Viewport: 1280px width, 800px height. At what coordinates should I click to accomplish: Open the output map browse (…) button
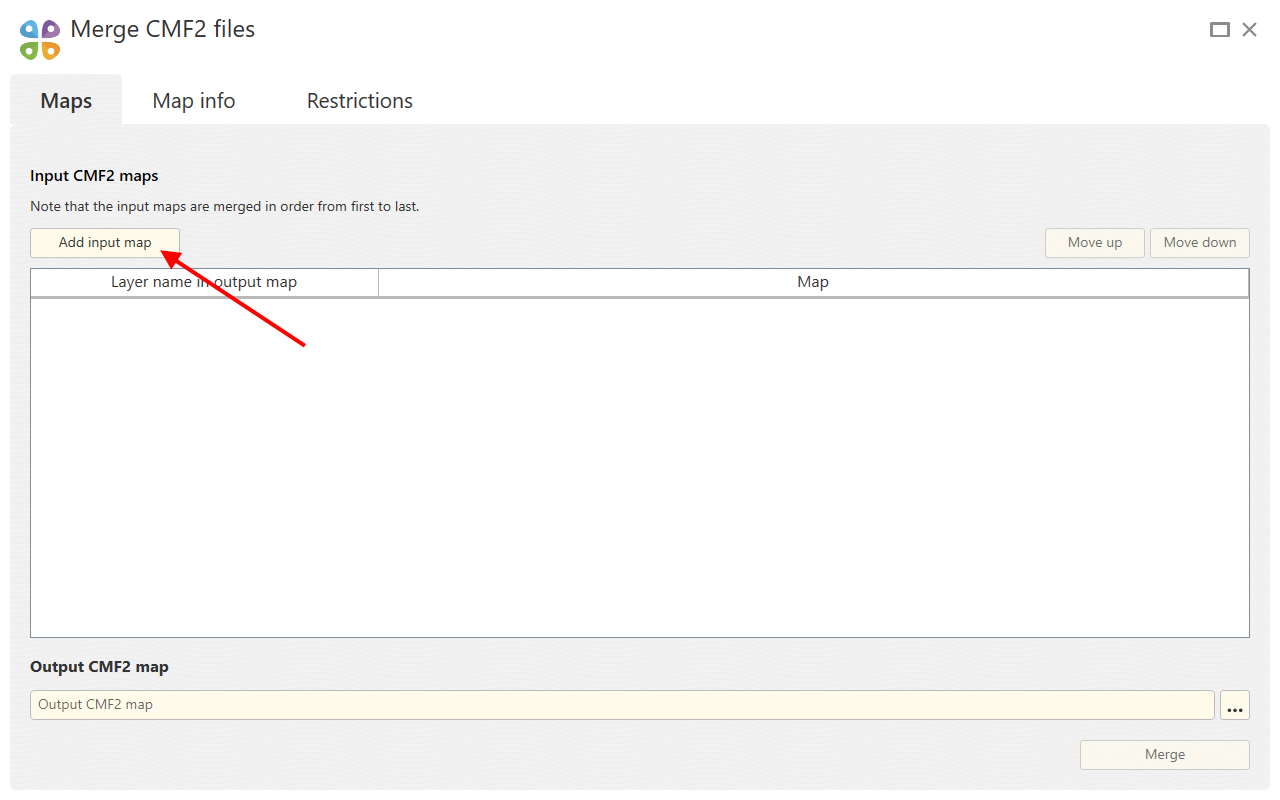(x=1236, y=705)
